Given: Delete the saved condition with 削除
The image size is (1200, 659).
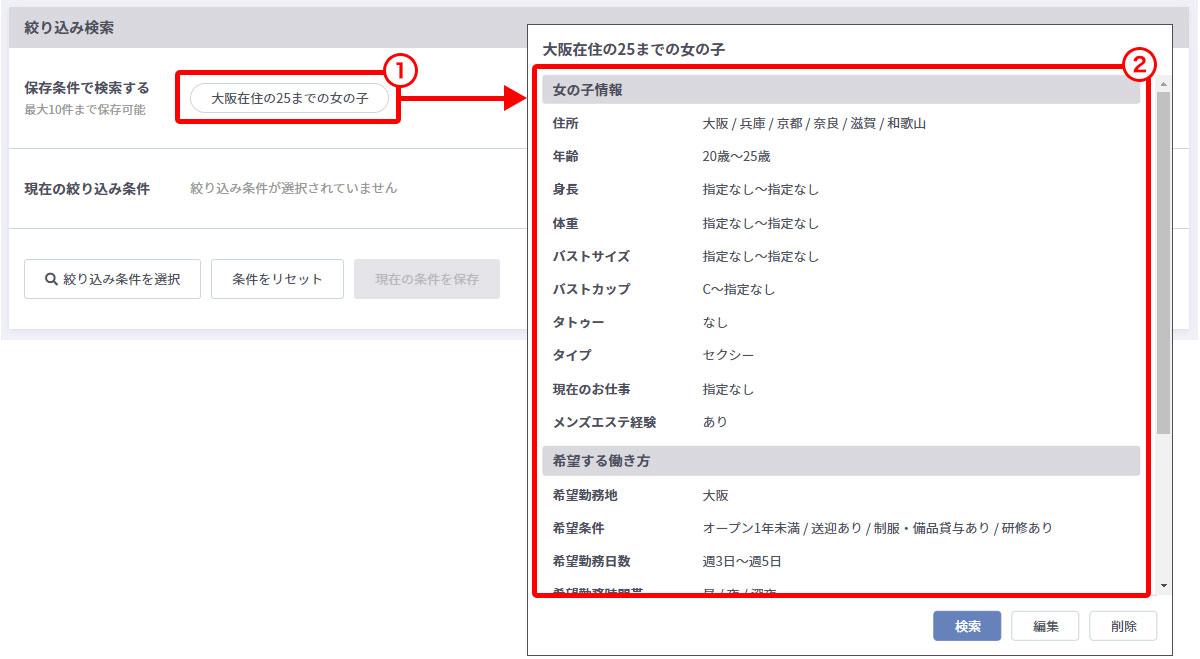Looking at the screenshot, I should (1123, 626).
